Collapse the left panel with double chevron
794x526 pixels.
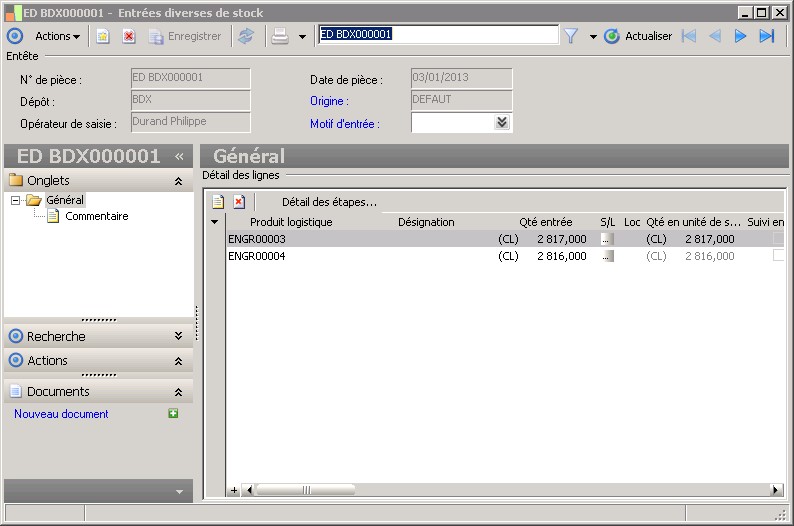coord(179,156)
